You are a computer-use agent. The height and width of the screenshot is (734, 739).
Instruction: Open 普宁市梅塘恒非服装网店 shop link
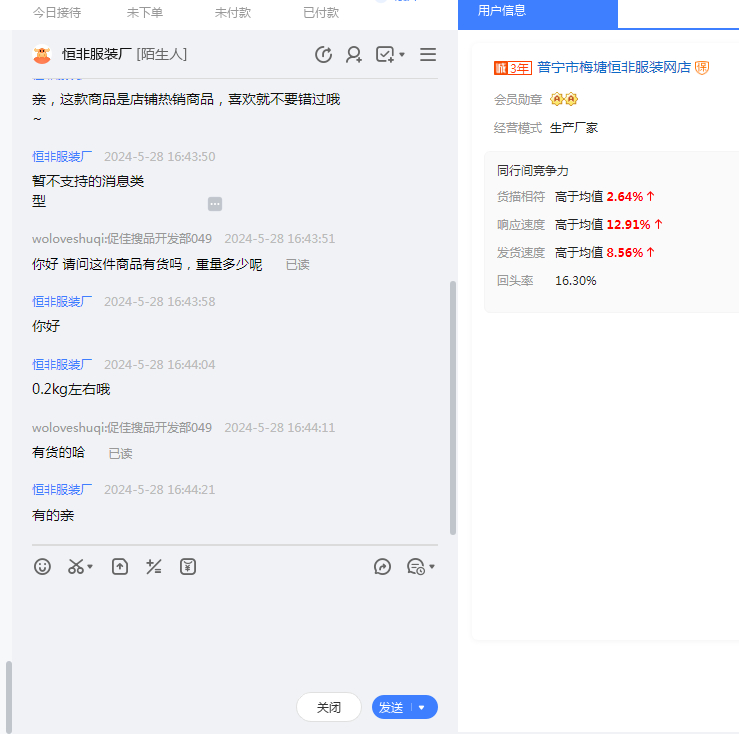coord(614,67)
